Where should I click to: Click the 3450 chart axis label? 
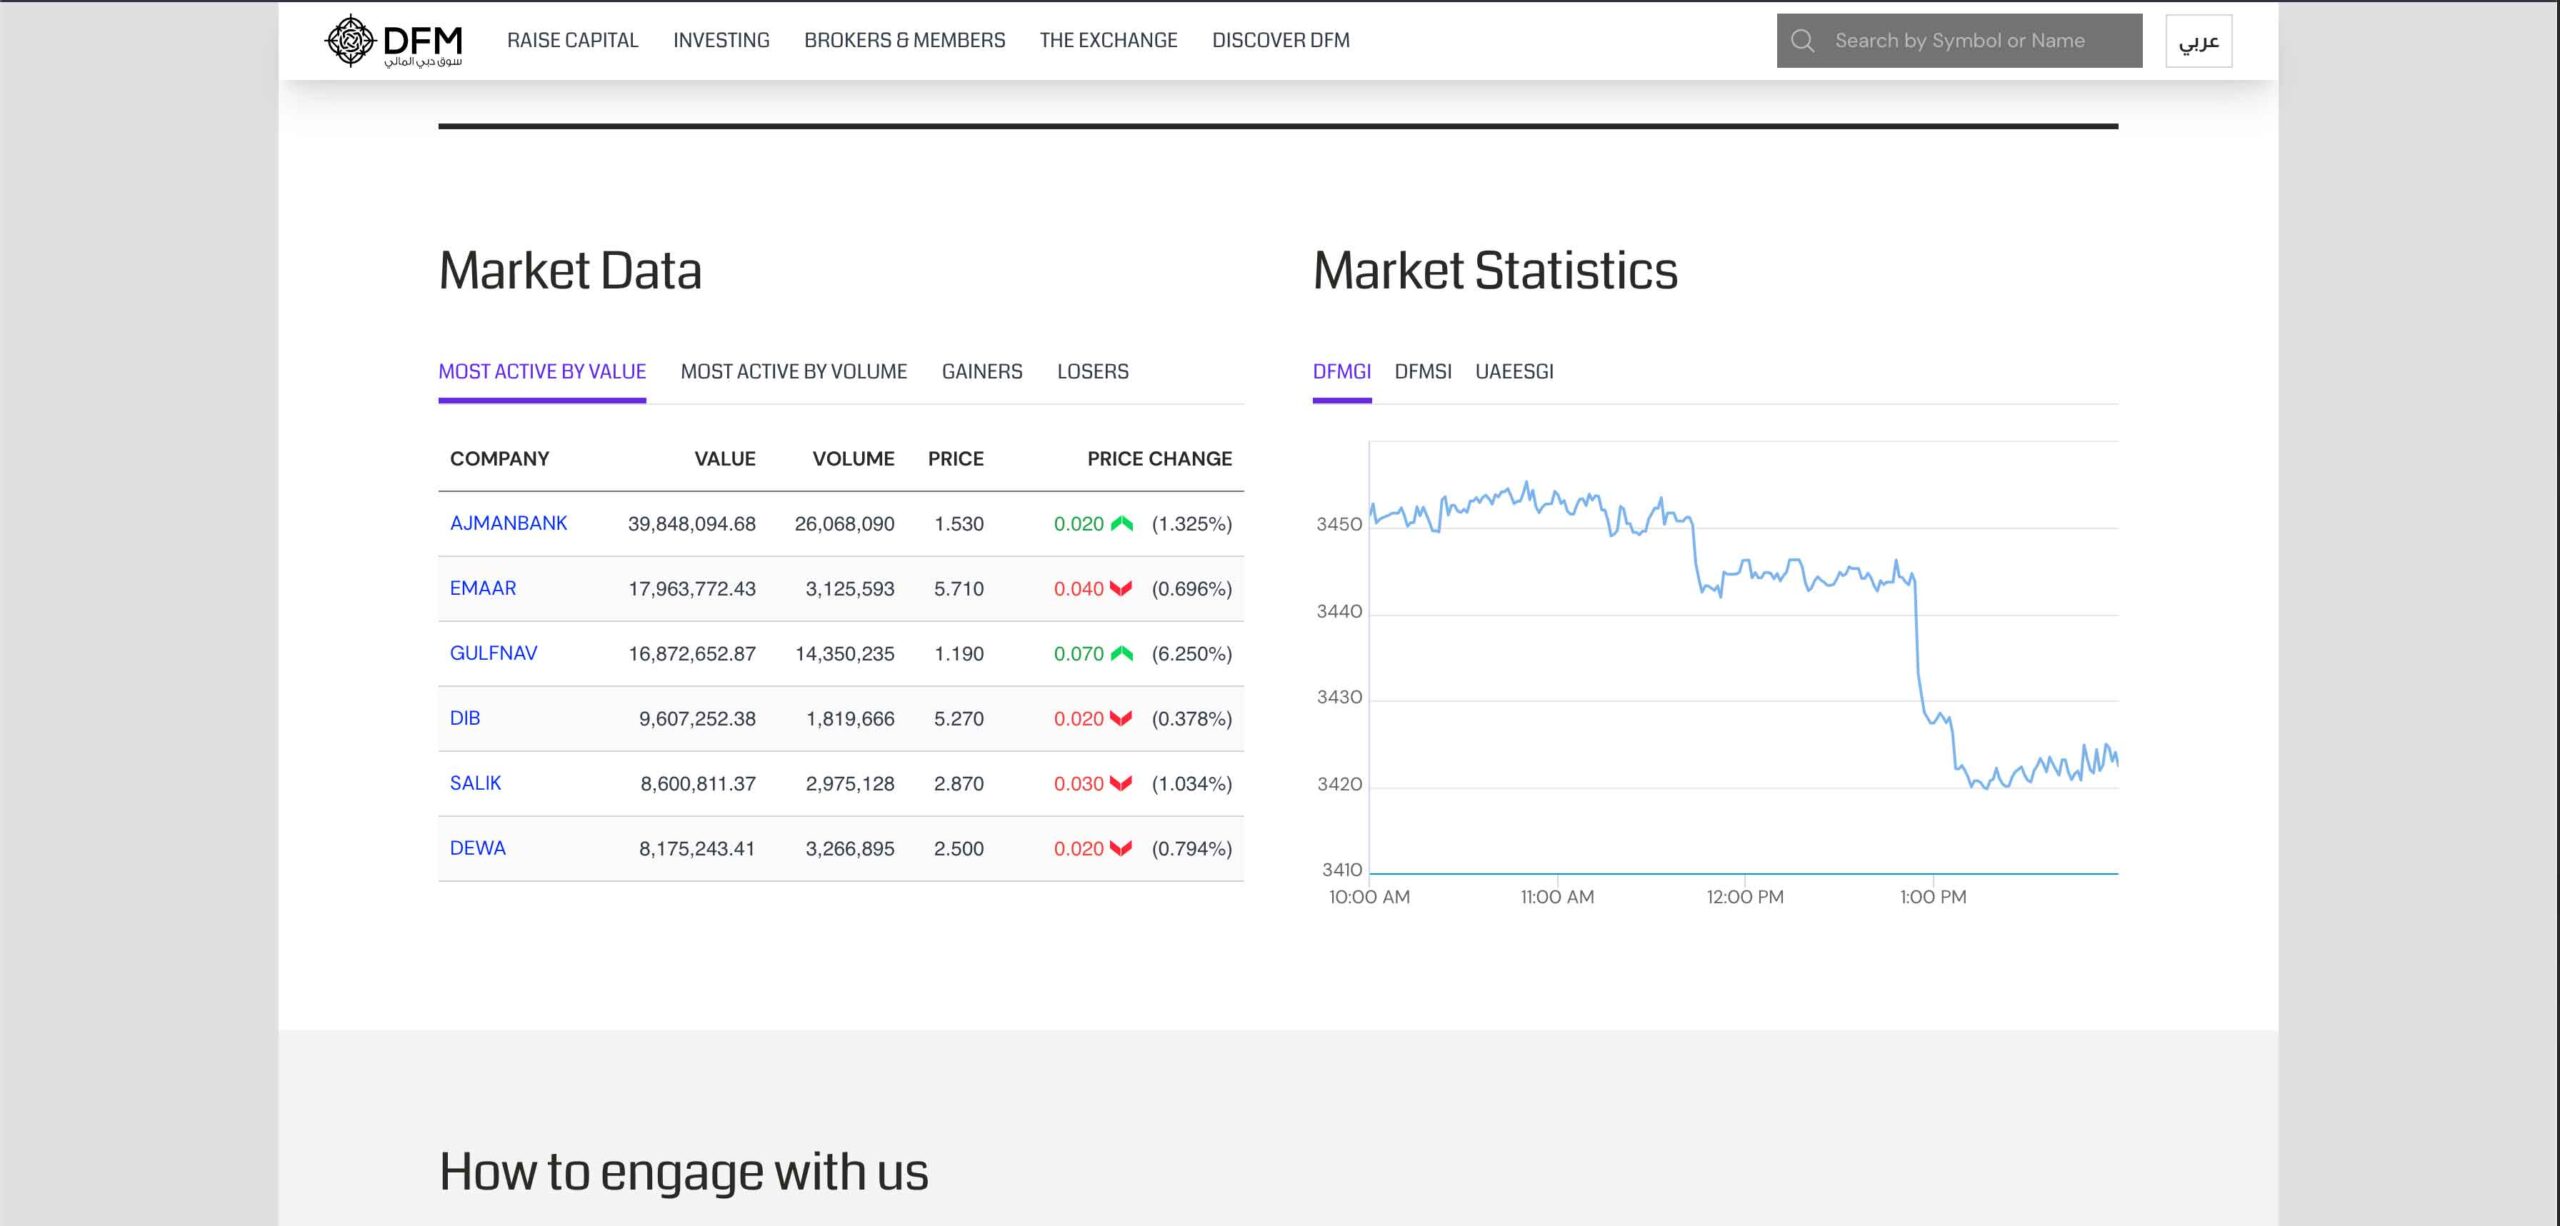point(1339,524)
